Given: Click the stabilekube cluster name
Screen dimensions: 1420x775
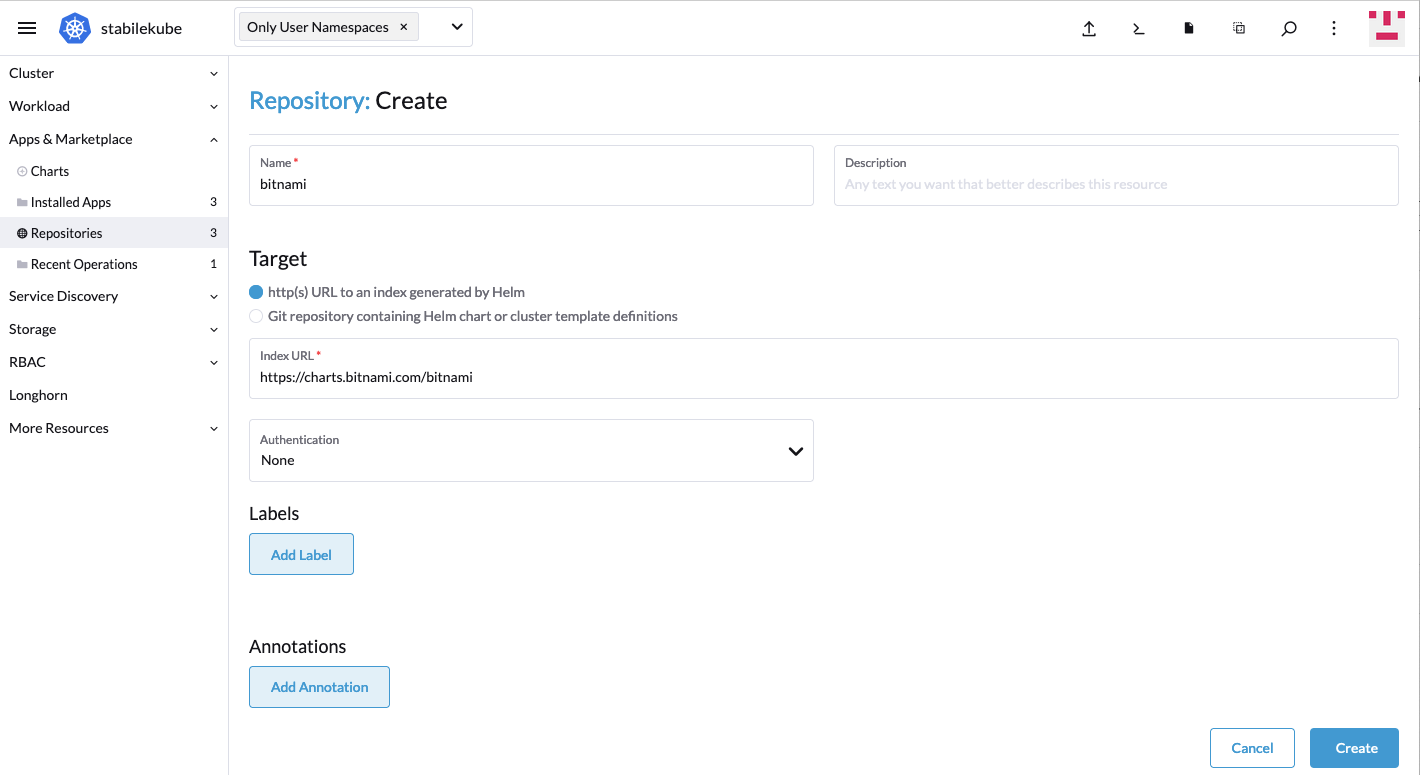Looking at the screenshot, I should 141,28.
